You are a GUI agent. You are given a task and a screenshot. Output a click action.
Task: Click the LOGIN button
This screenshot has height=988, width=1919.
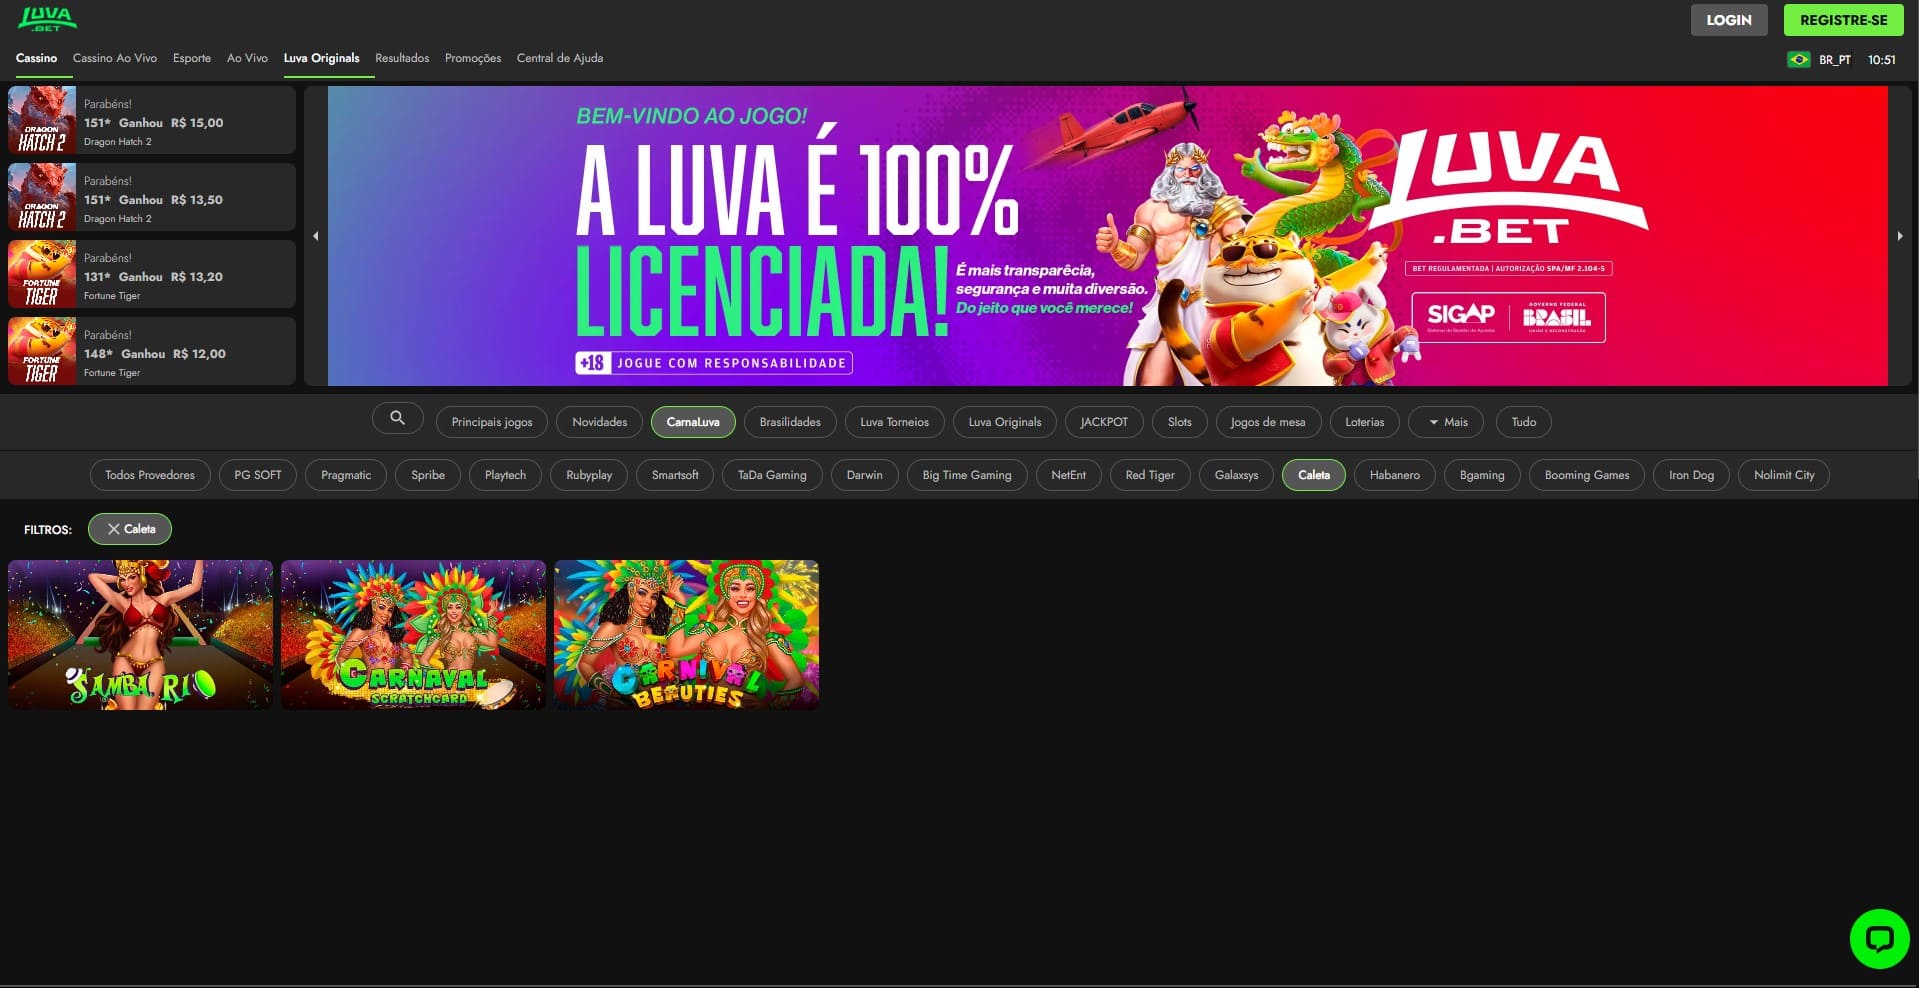1729,20
